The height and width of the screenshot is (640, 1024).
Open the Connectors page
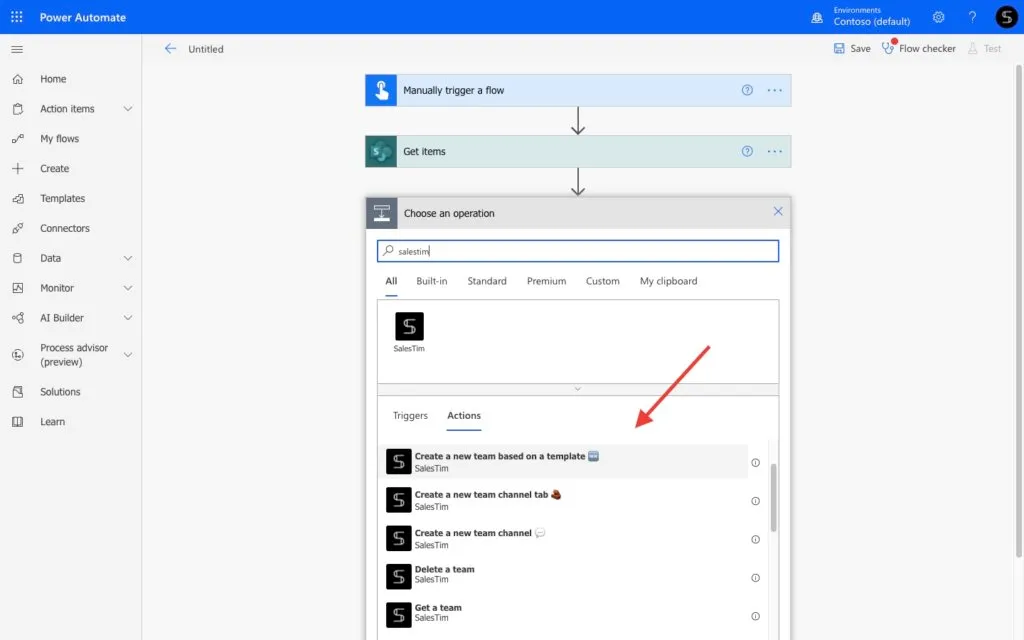[x=65, y=228]
